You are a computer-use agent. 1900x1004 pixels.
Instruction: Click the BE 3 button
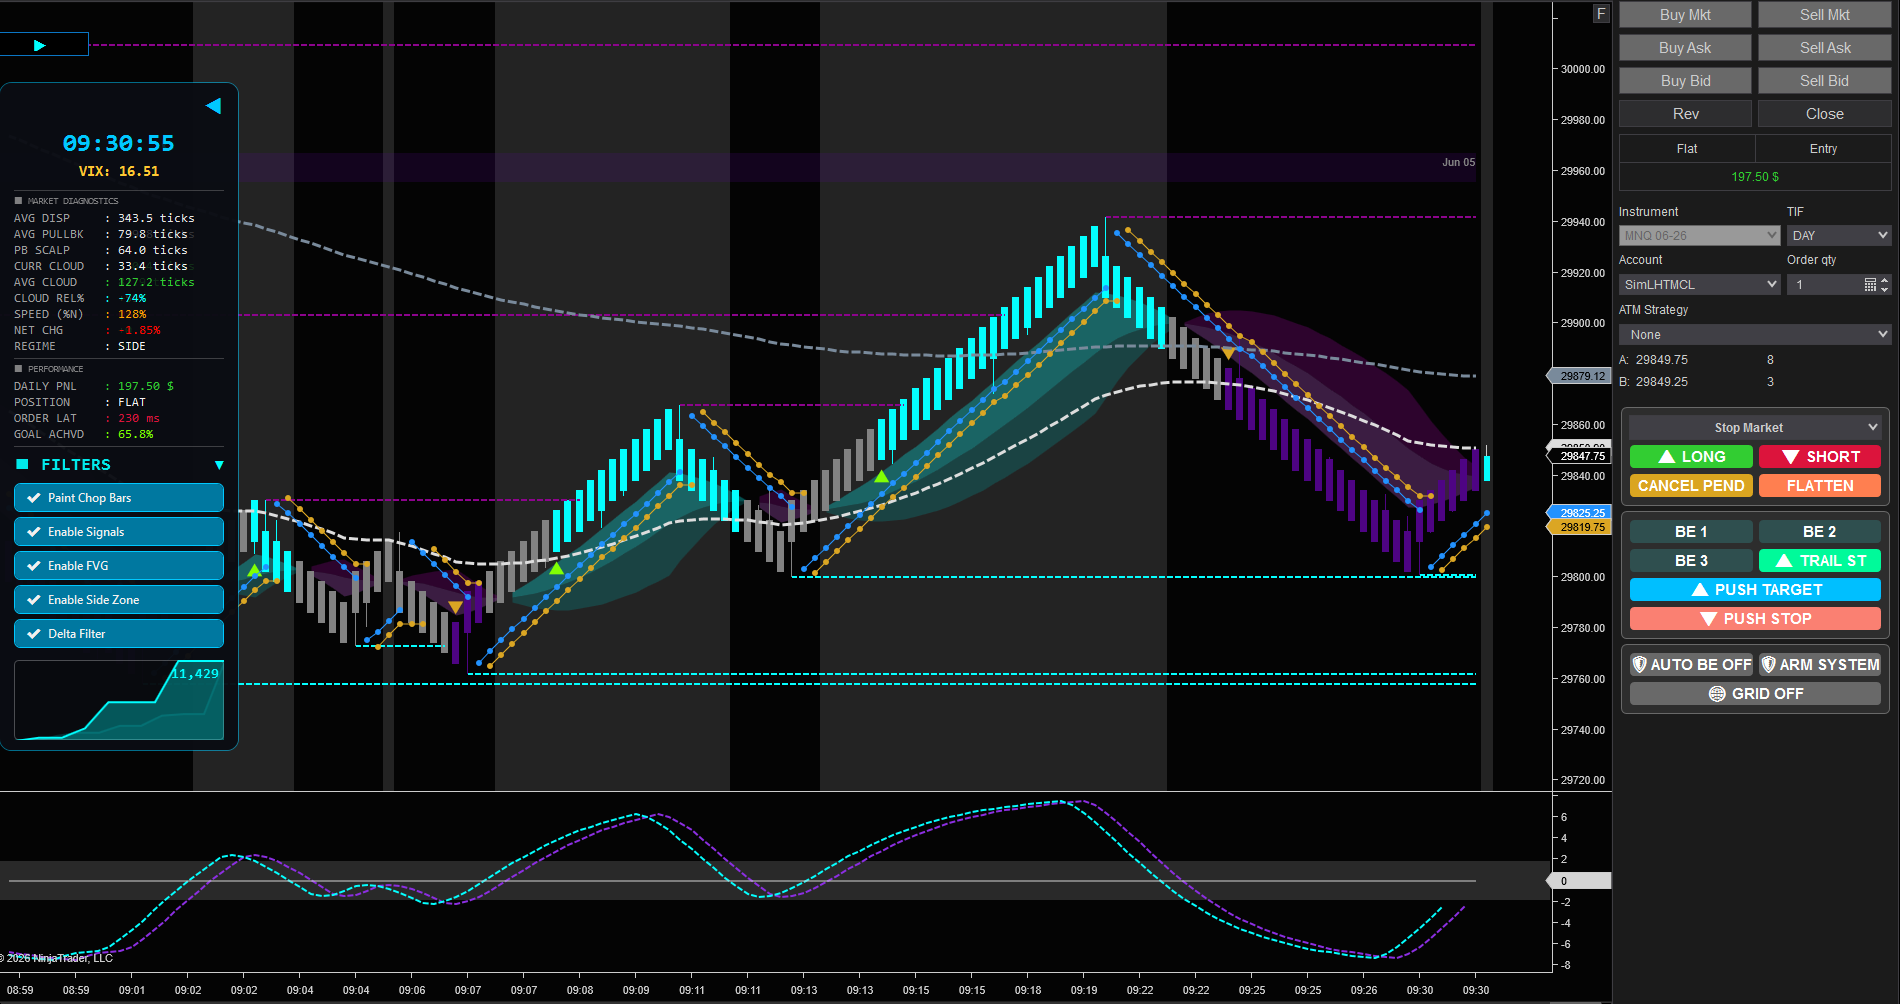(x=1691, y=561)
